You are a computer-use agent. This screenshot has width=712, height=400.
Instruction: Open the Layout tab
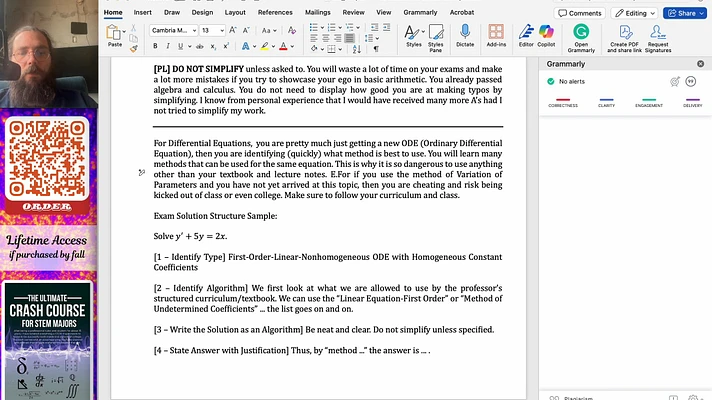235,12
